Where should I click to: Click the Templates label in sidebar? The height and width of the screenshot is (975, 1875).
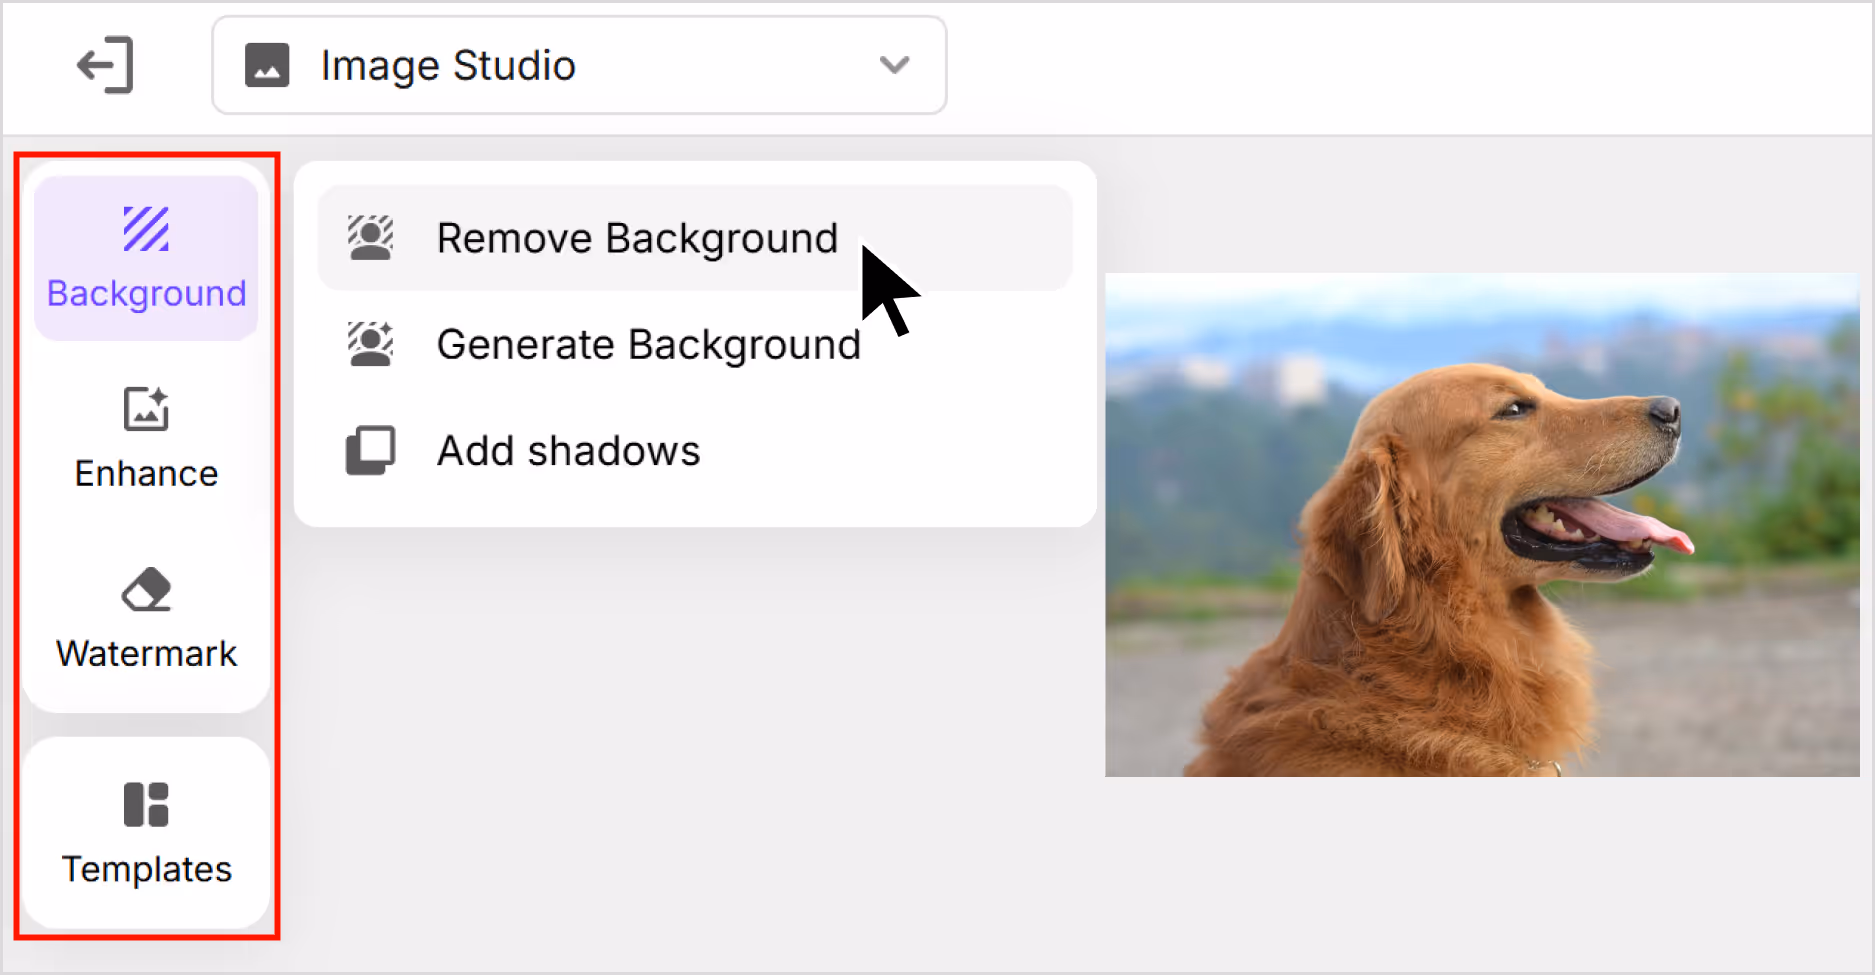coord(146,869)
